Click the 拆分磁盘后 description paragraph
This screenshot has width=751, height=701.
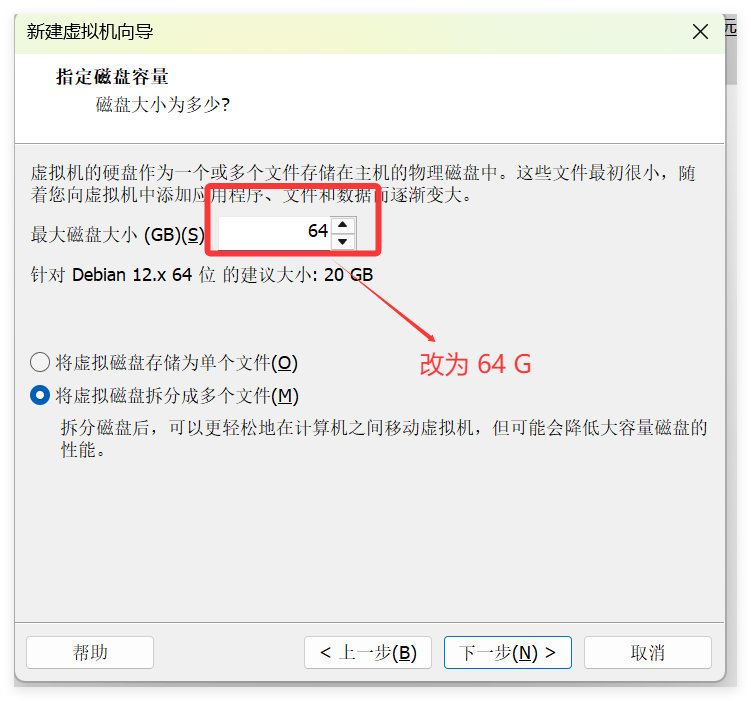coord(384,439)
